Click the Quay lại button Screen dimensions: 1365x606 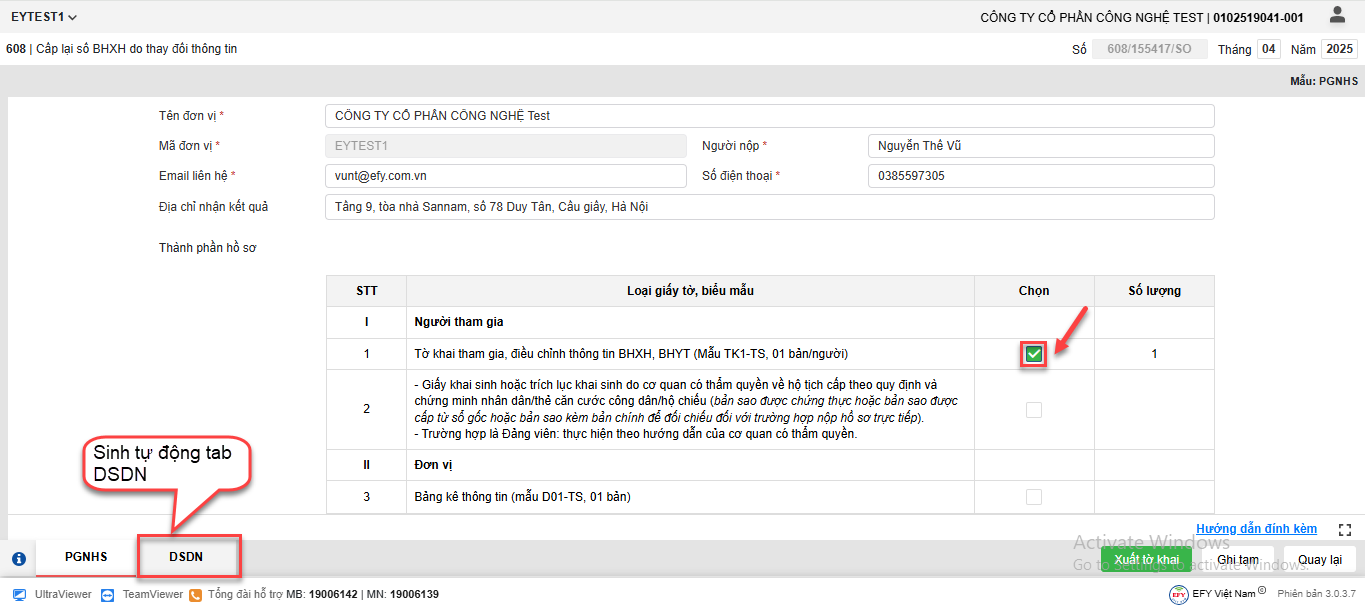coord(1319,559)
